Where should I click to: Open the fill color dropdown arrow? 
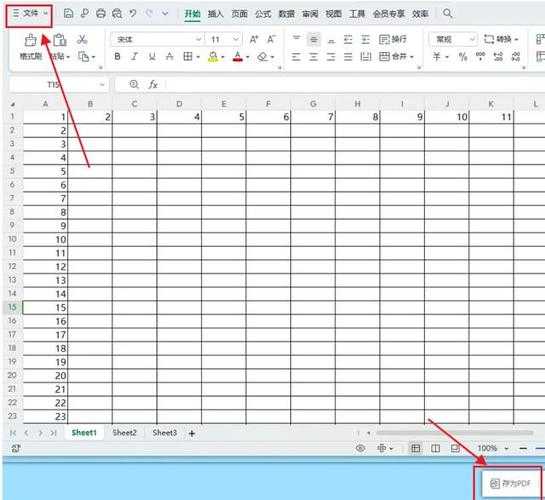(x=223, y=57)
